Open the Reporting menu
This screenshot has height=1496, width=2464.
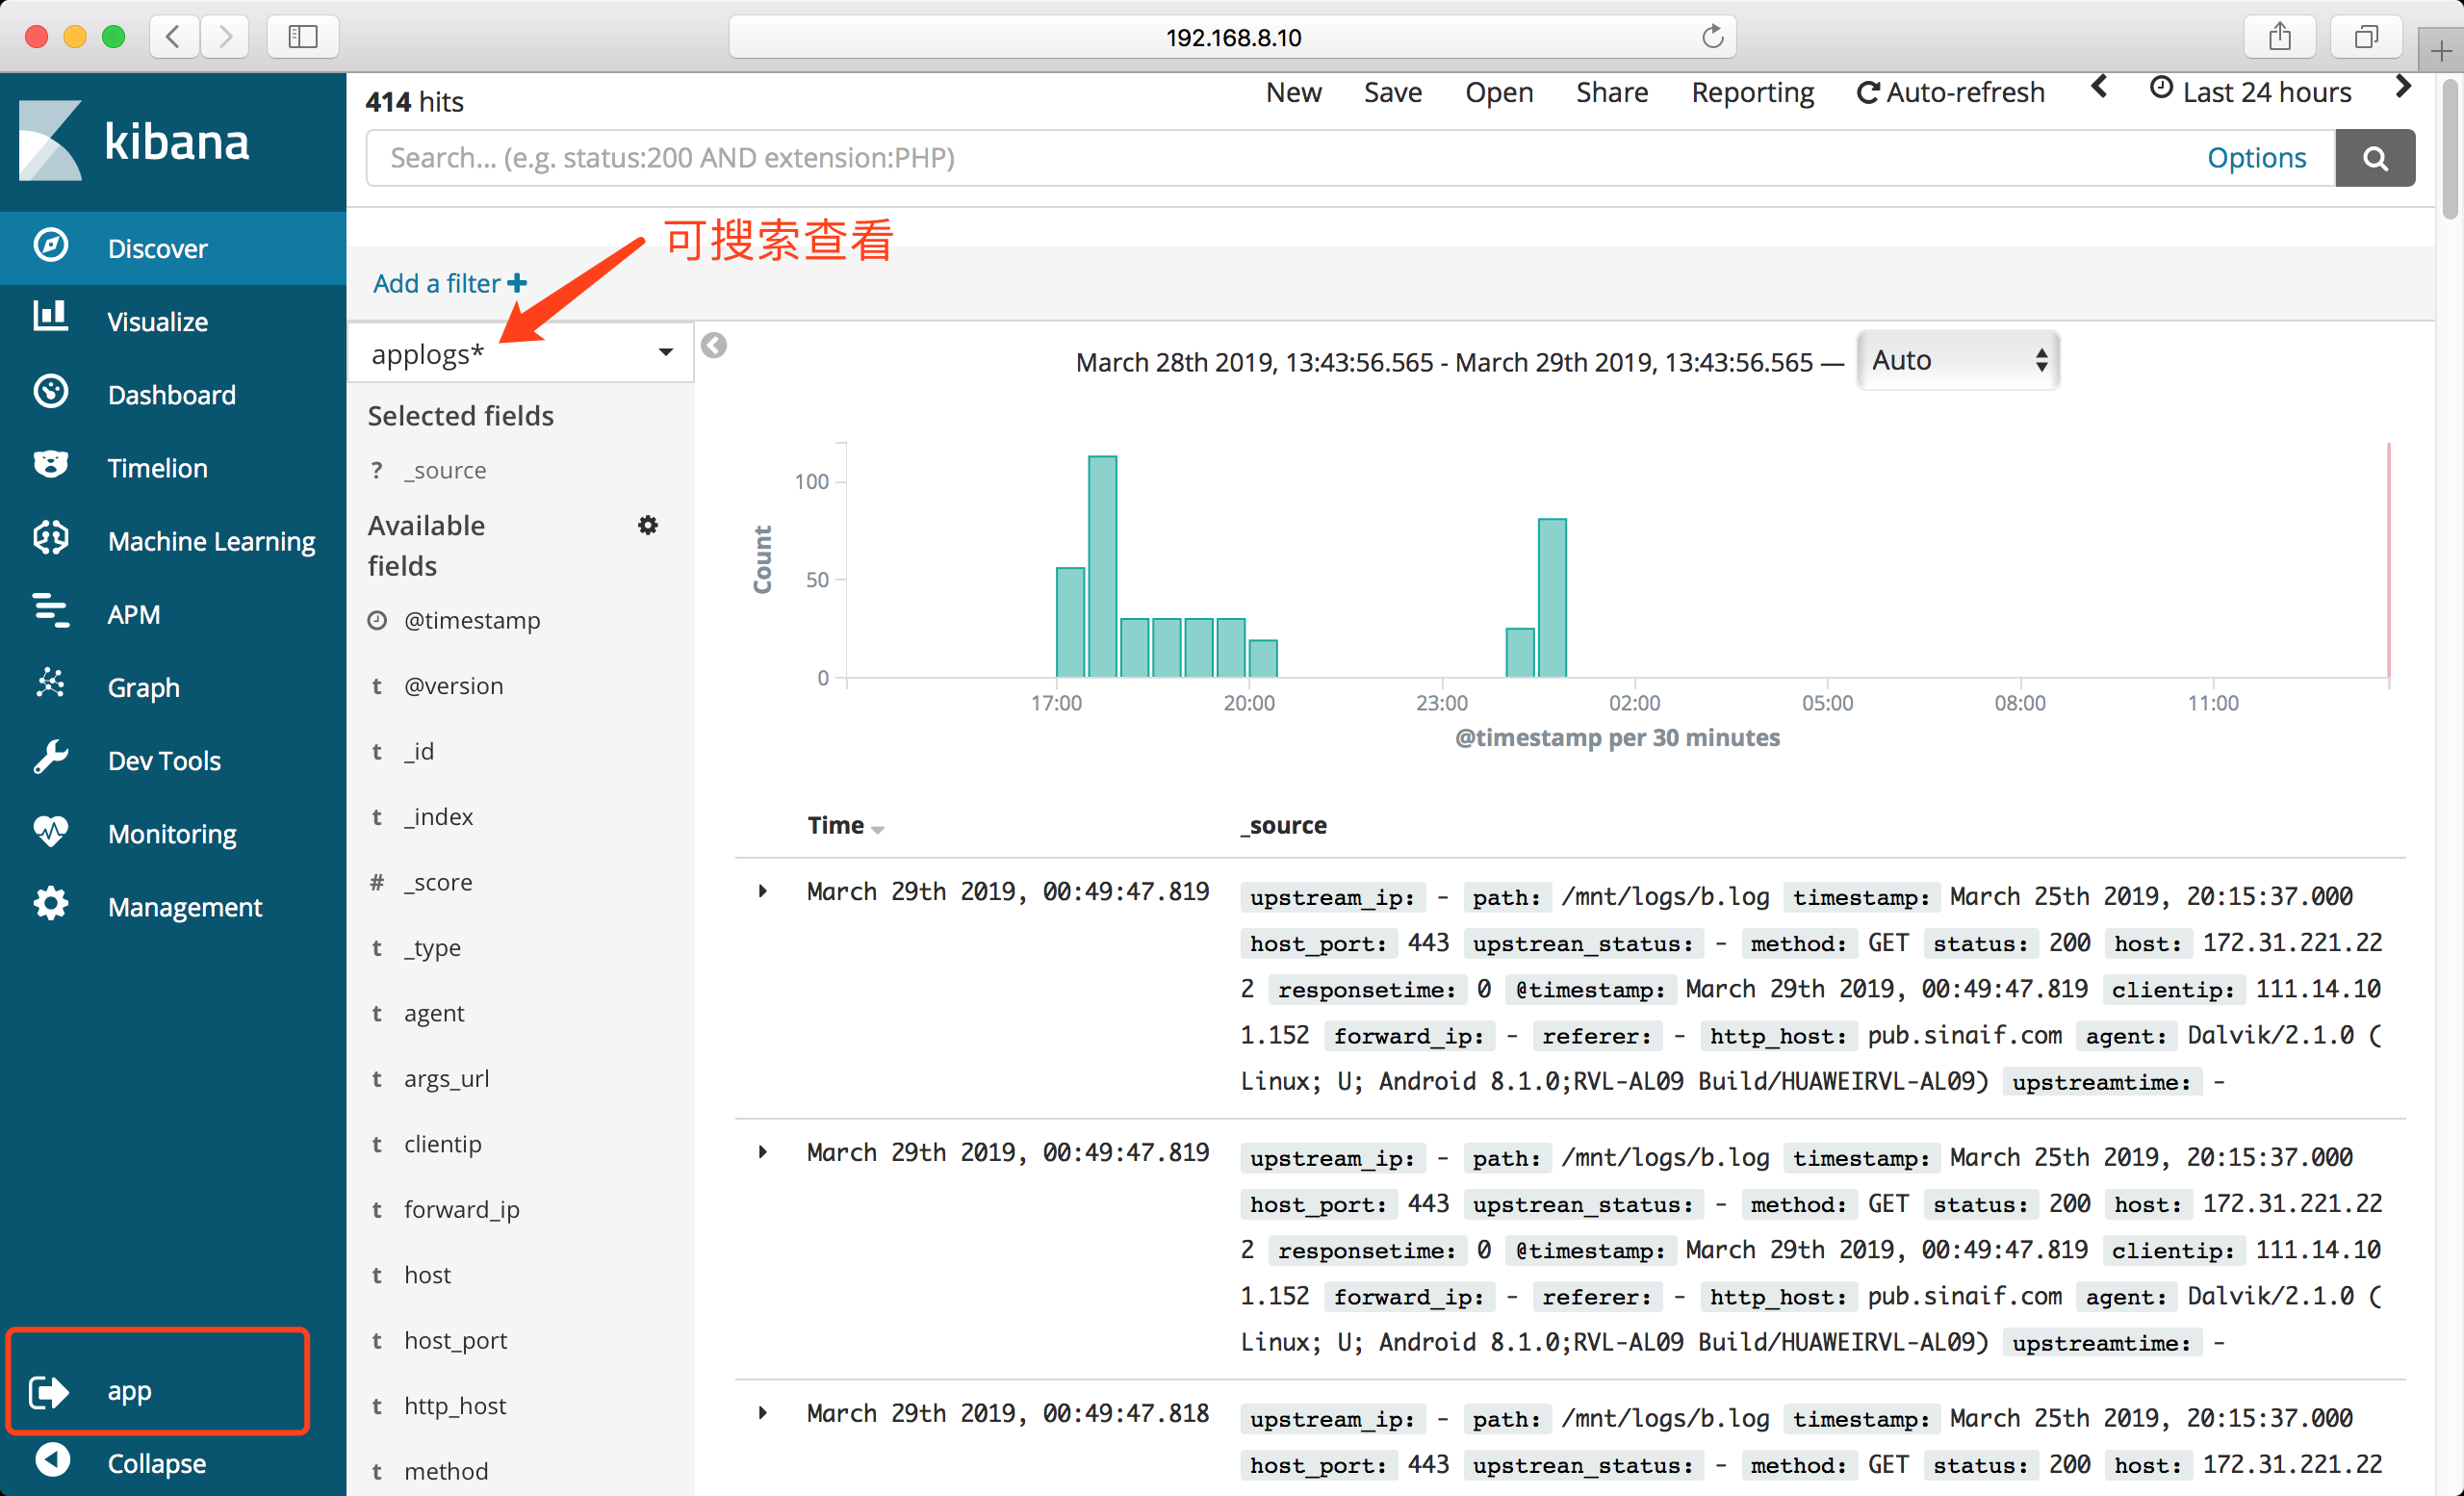pyautogui.click(x=1752, y=92)
